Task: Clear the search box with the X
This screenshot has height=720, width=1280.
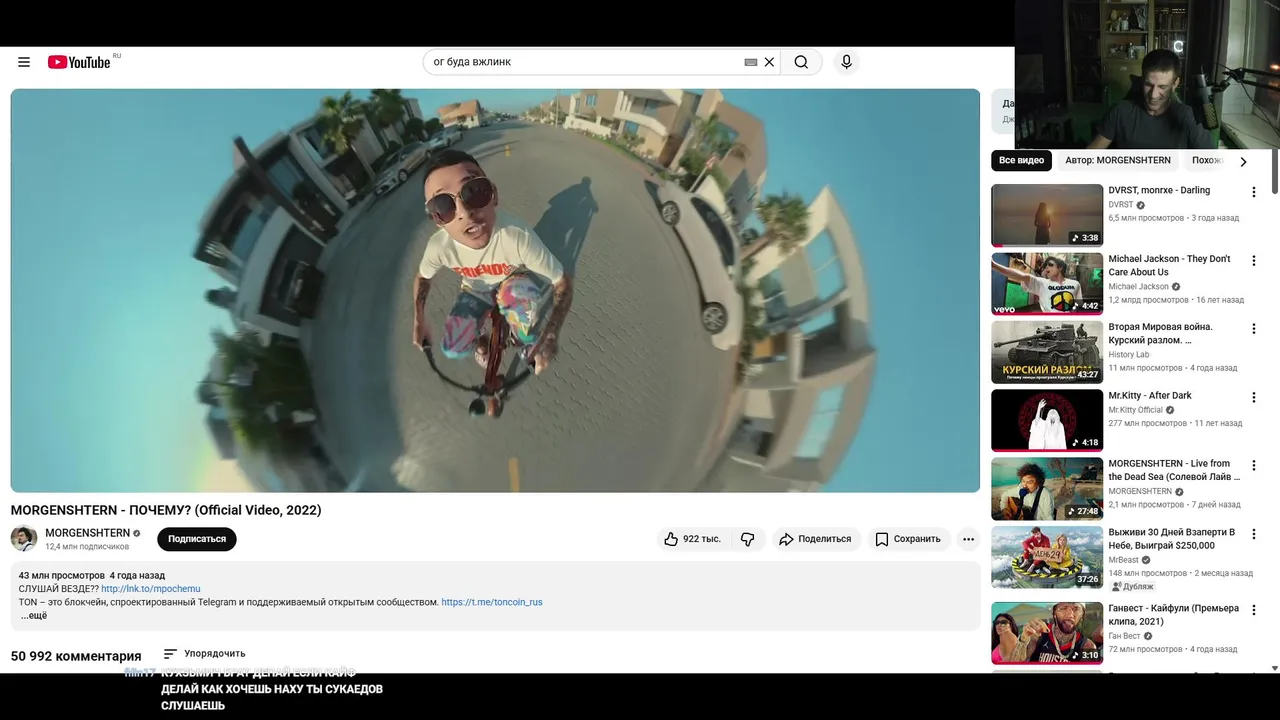Action: 769,62
